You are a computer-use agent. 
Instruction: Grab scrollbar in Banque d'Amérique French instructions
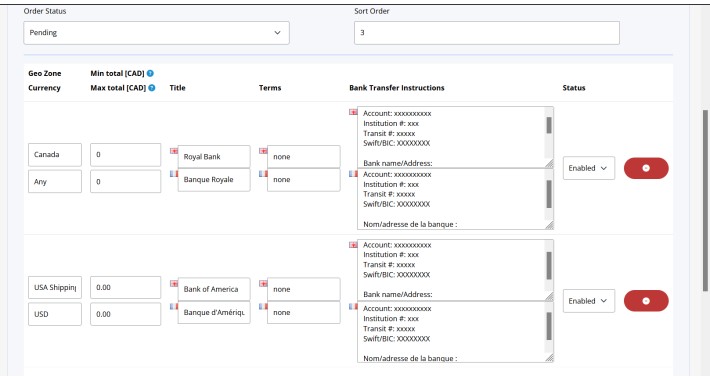549,326
